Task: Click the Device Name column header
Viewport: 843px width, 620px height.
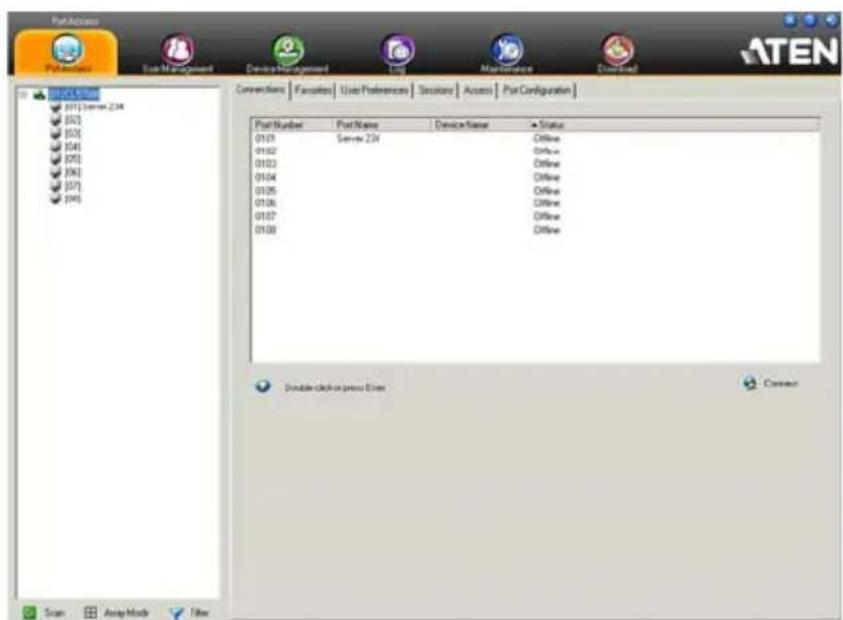Action: [x=461, y=125]
